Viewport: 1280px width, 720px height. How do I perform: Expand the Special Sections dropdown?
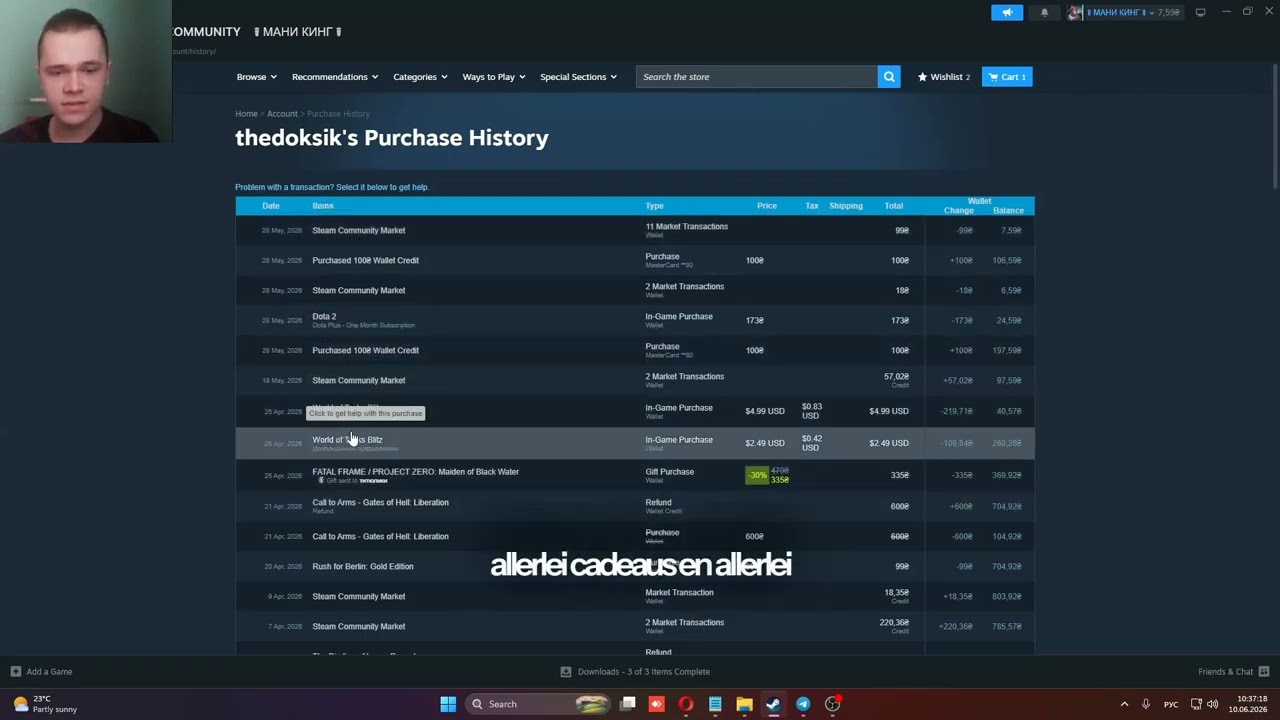click(x=579, y=77)
